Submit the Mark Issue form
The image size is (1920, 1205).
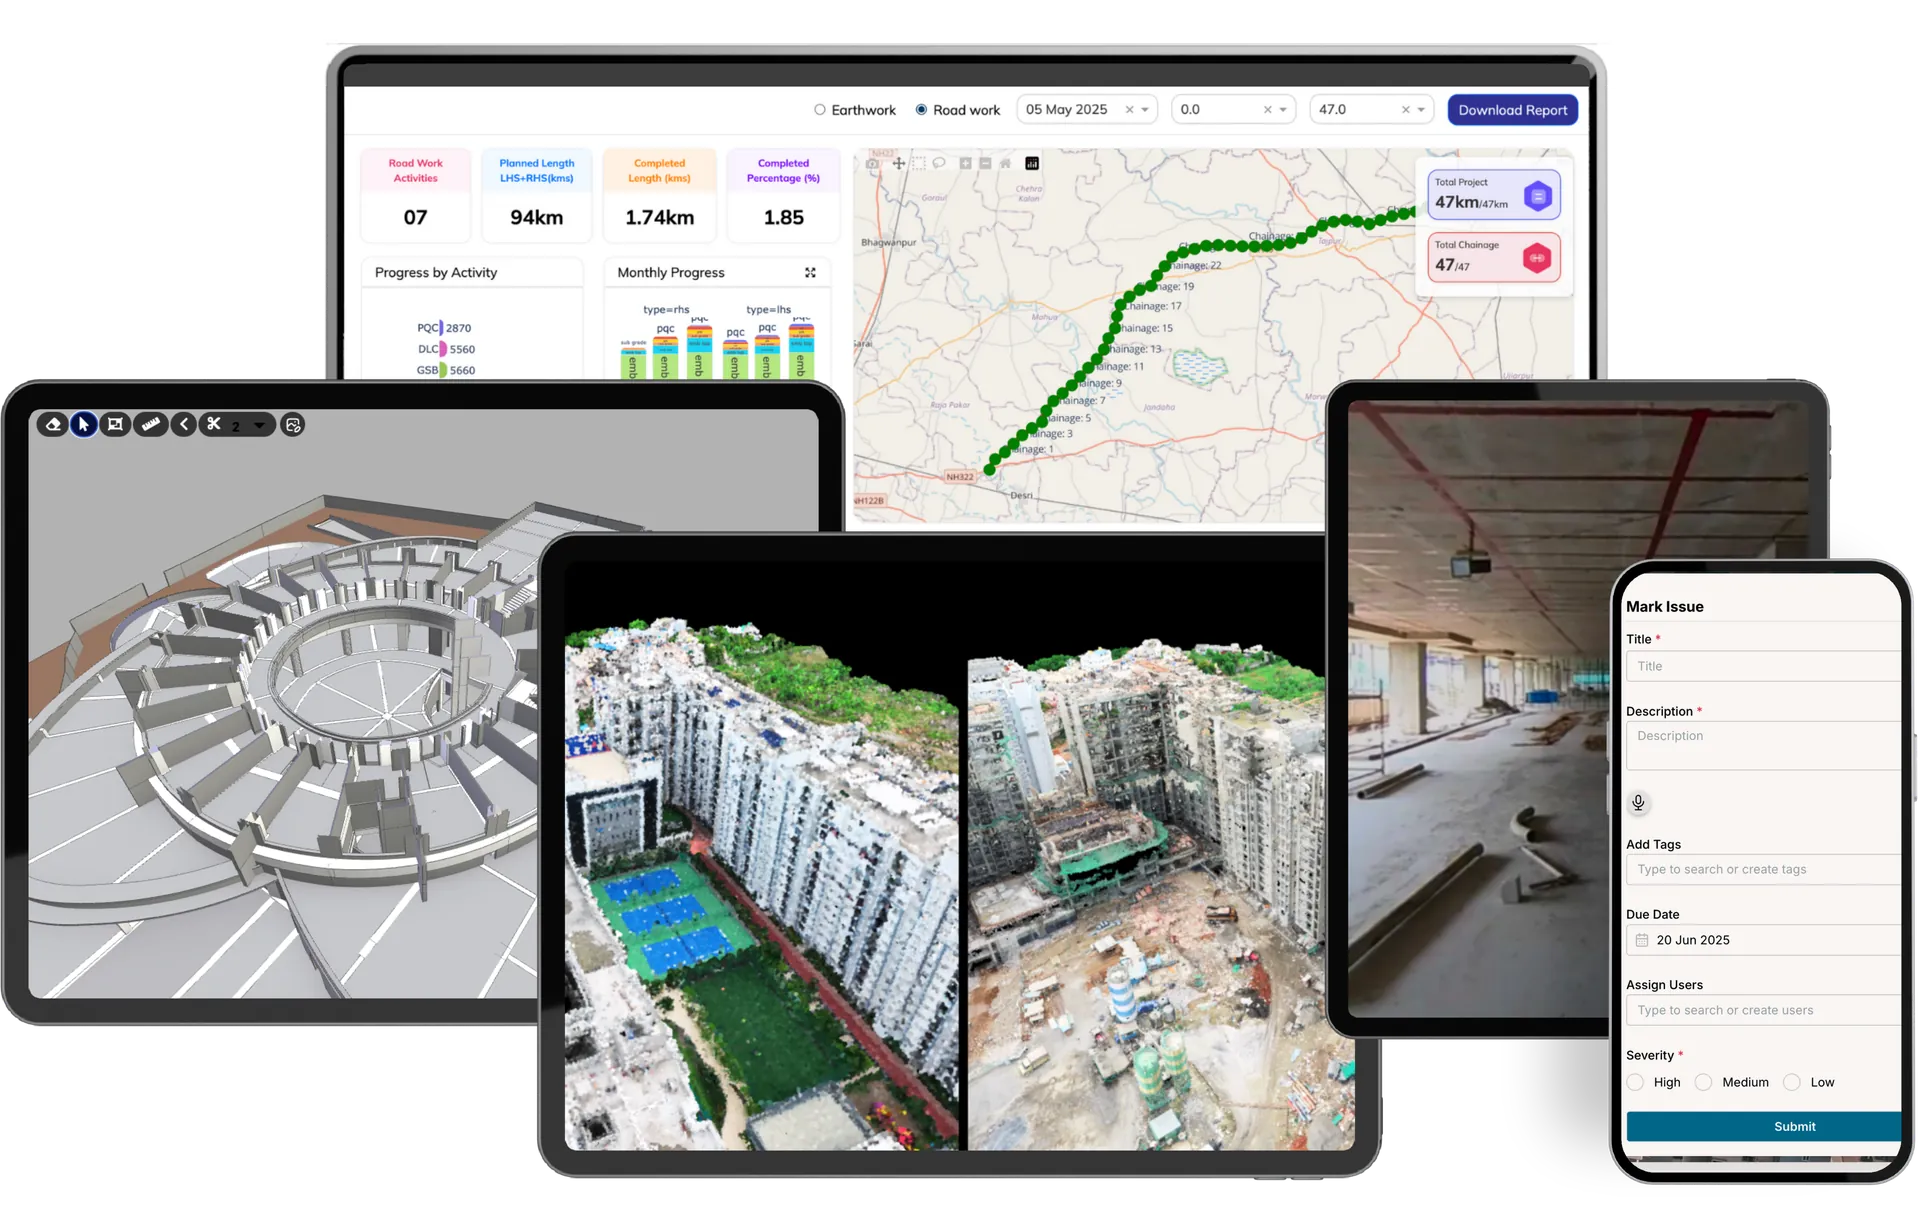pos(1764,1126)
